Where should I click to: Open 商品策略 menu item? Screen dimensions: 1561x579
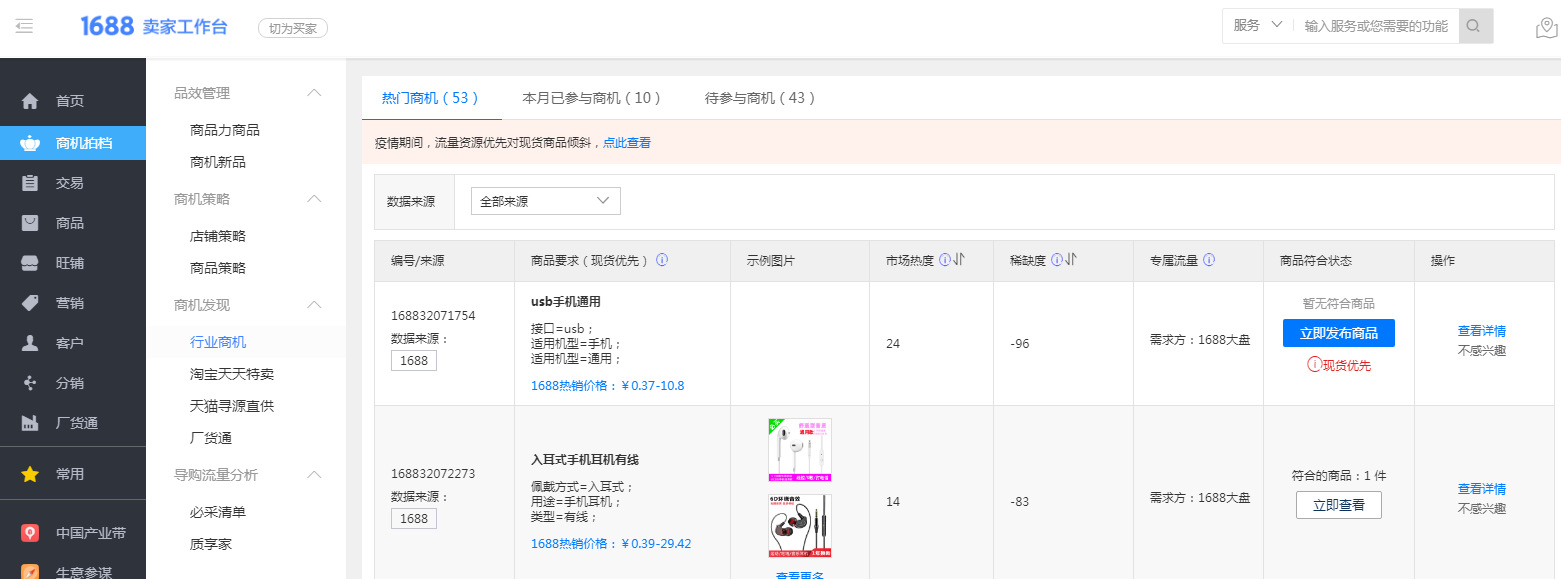[218, 268]
